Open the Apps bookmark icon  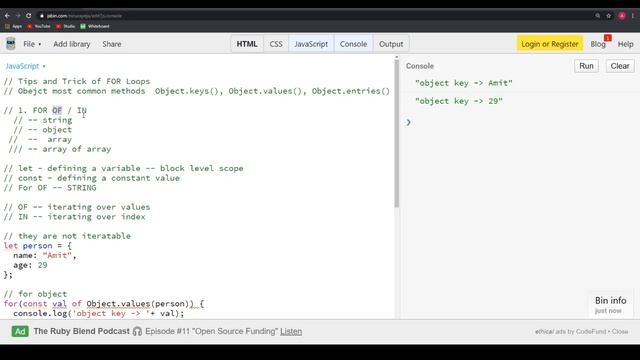7,26
